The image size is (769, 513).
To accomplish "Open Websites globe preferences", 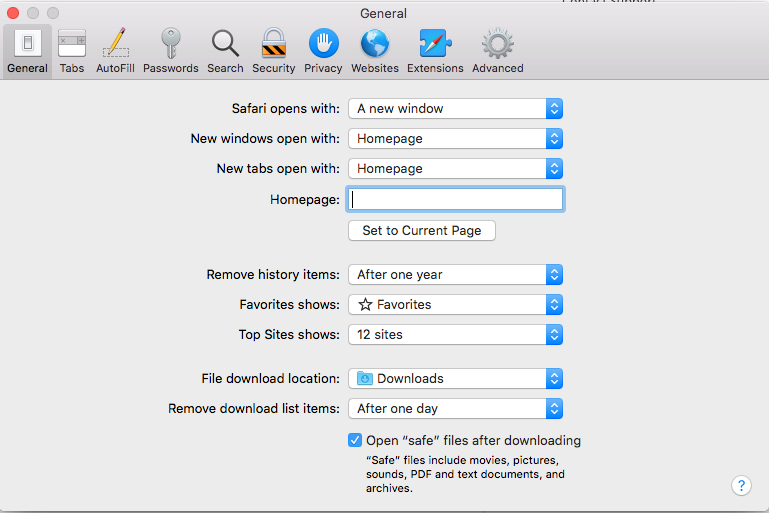I will pyautogui.click(x=375, y=51).
